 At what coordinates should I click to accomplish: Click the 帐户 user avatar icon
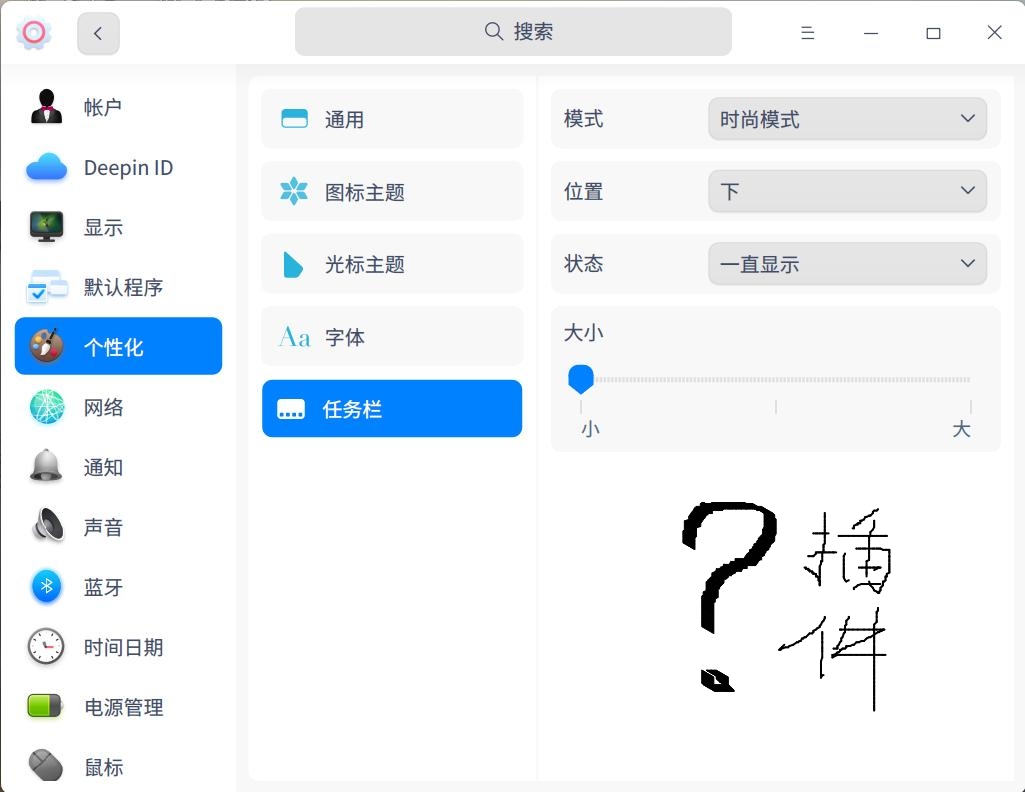point(46,107)
